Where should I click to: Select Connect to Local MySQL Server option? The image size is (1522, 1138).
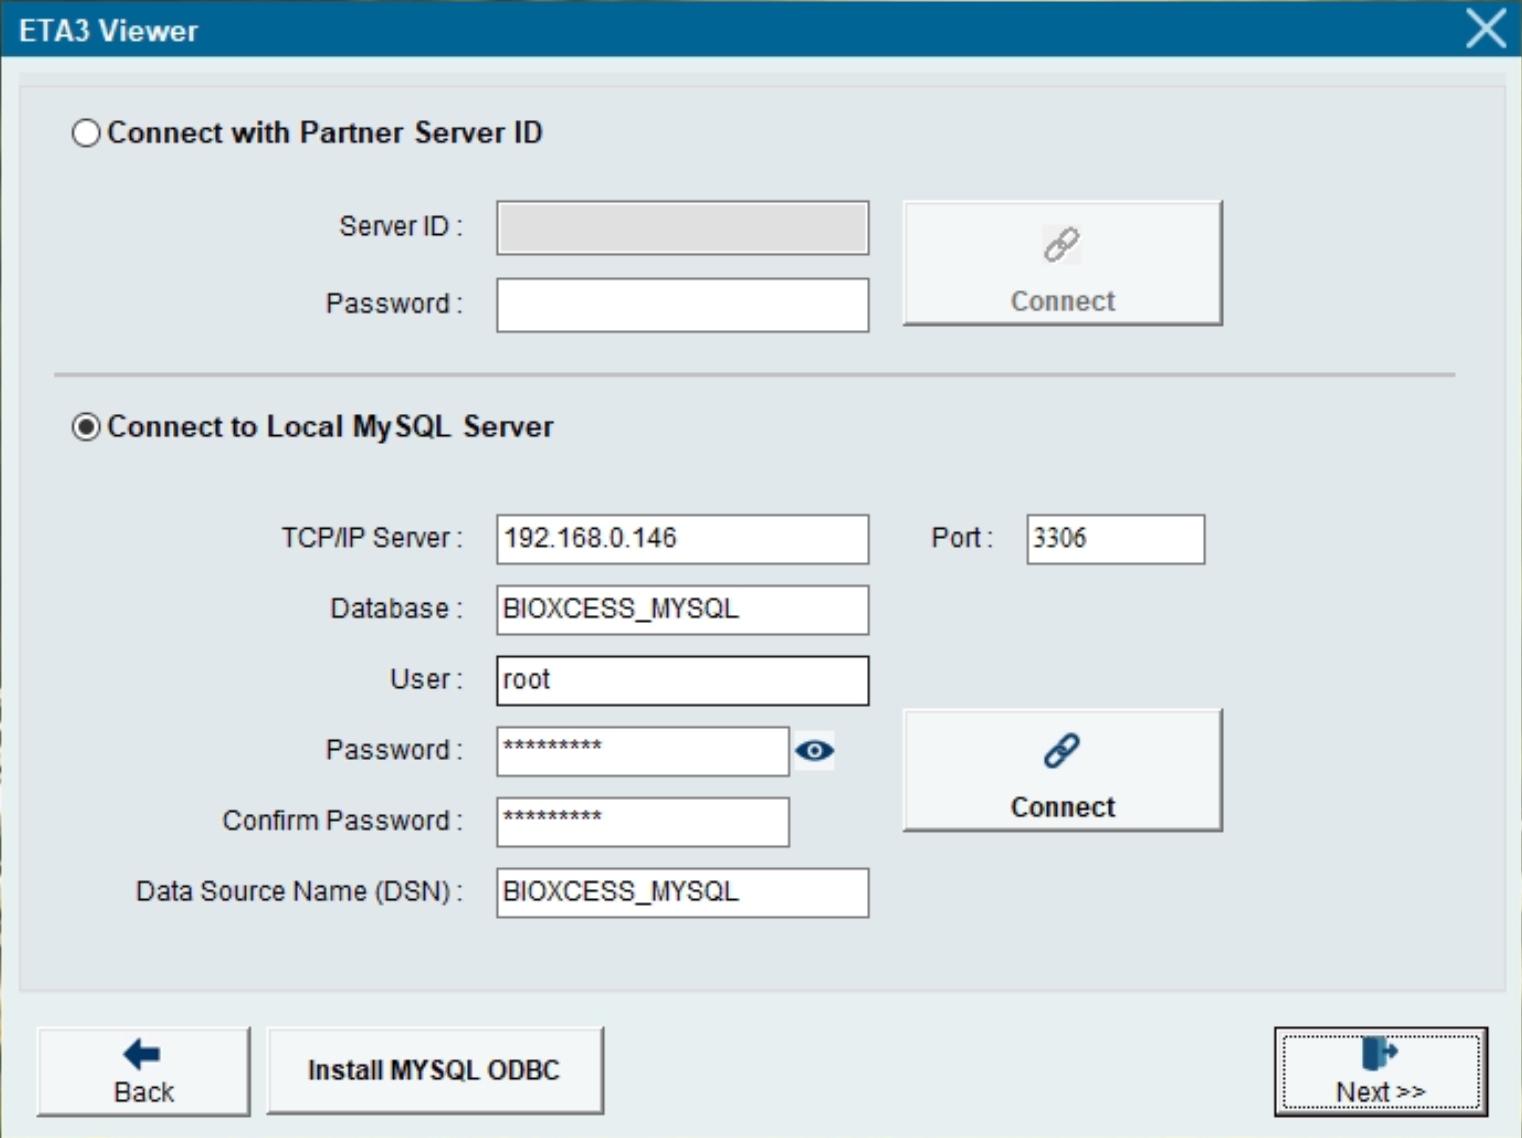click(86, 427)
